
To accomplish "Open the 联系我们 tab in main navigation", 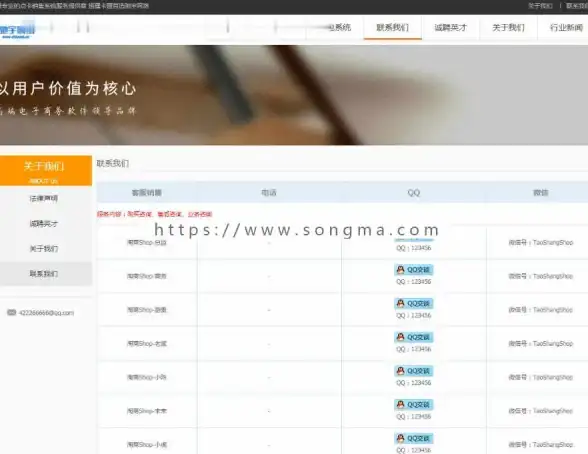I will [x=393, y=27].
